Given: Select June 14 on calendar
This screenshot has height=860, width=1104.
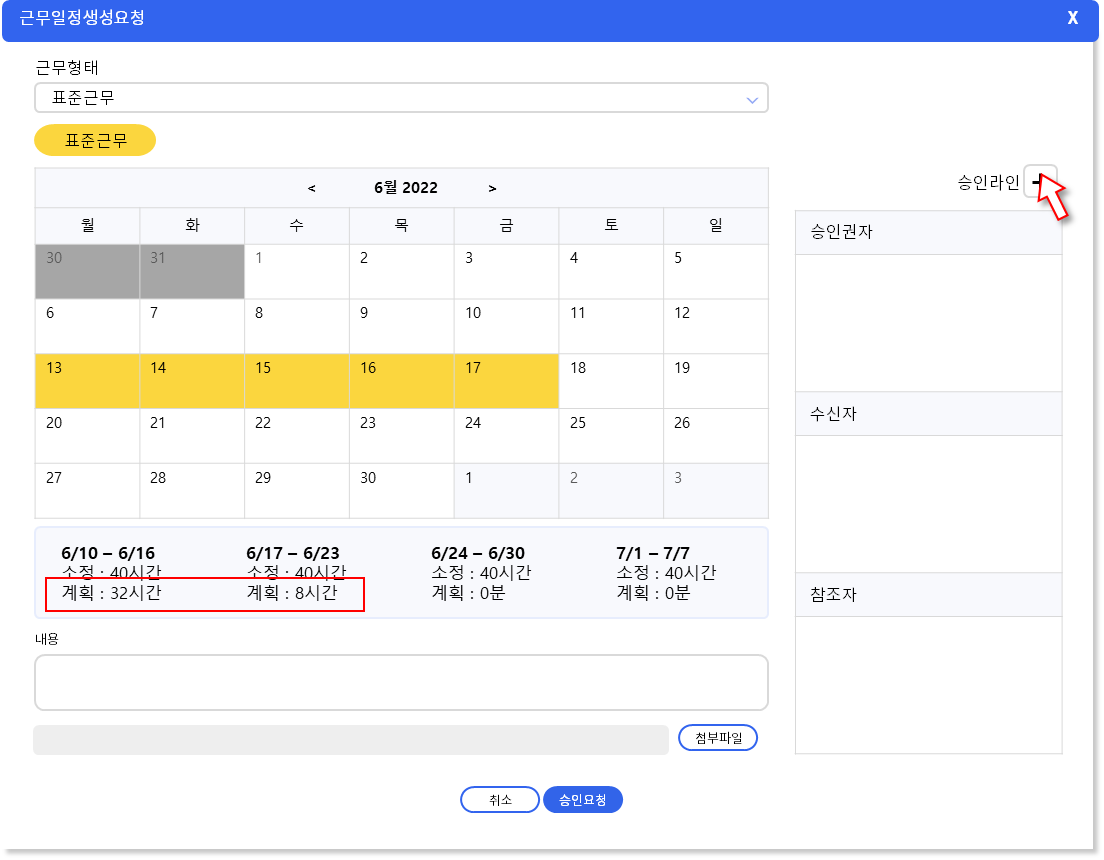Looking at the screenshot, I should pyautogui.click(x=192, y=381).
